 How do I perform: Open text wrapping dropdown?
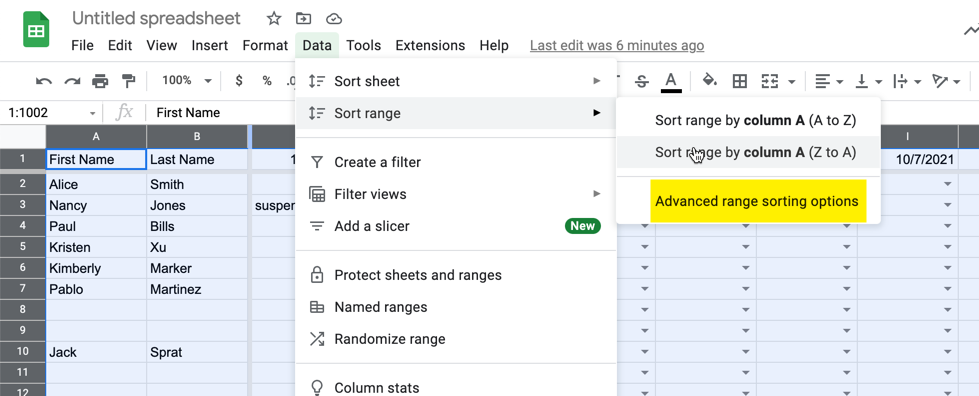[x=907, y=81]
